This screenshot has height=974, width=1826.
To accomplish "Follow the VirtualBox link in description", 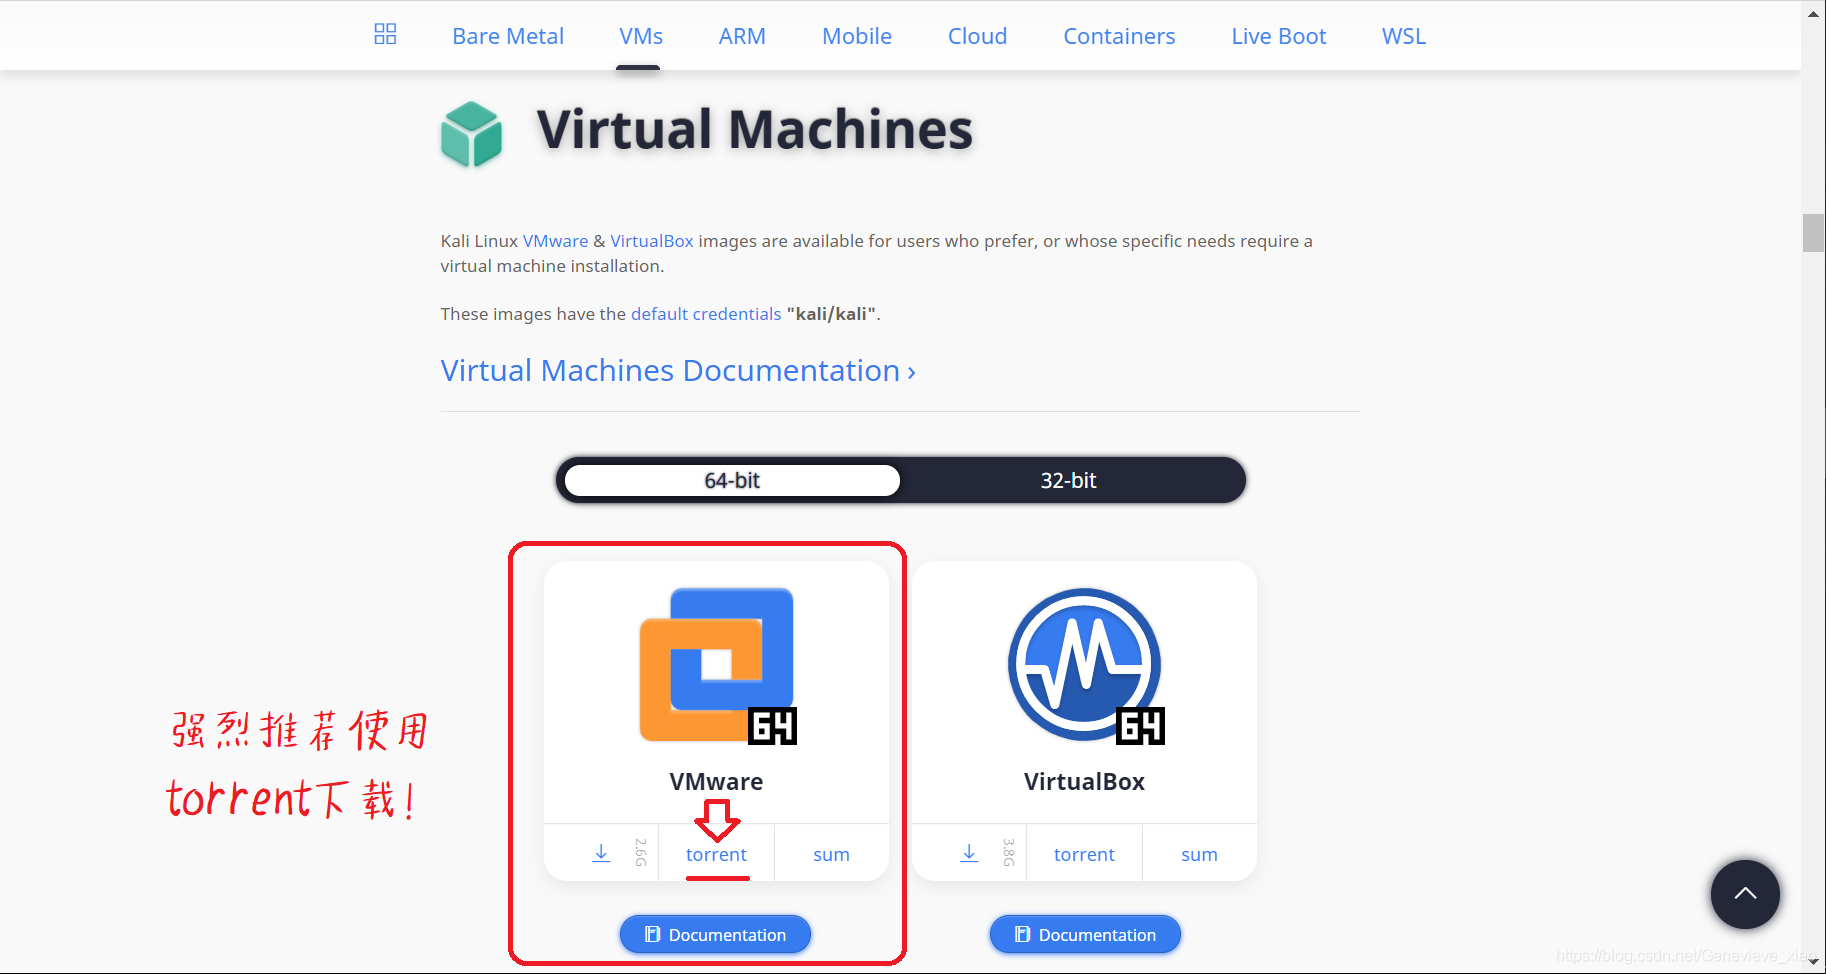I will point(652,241).
